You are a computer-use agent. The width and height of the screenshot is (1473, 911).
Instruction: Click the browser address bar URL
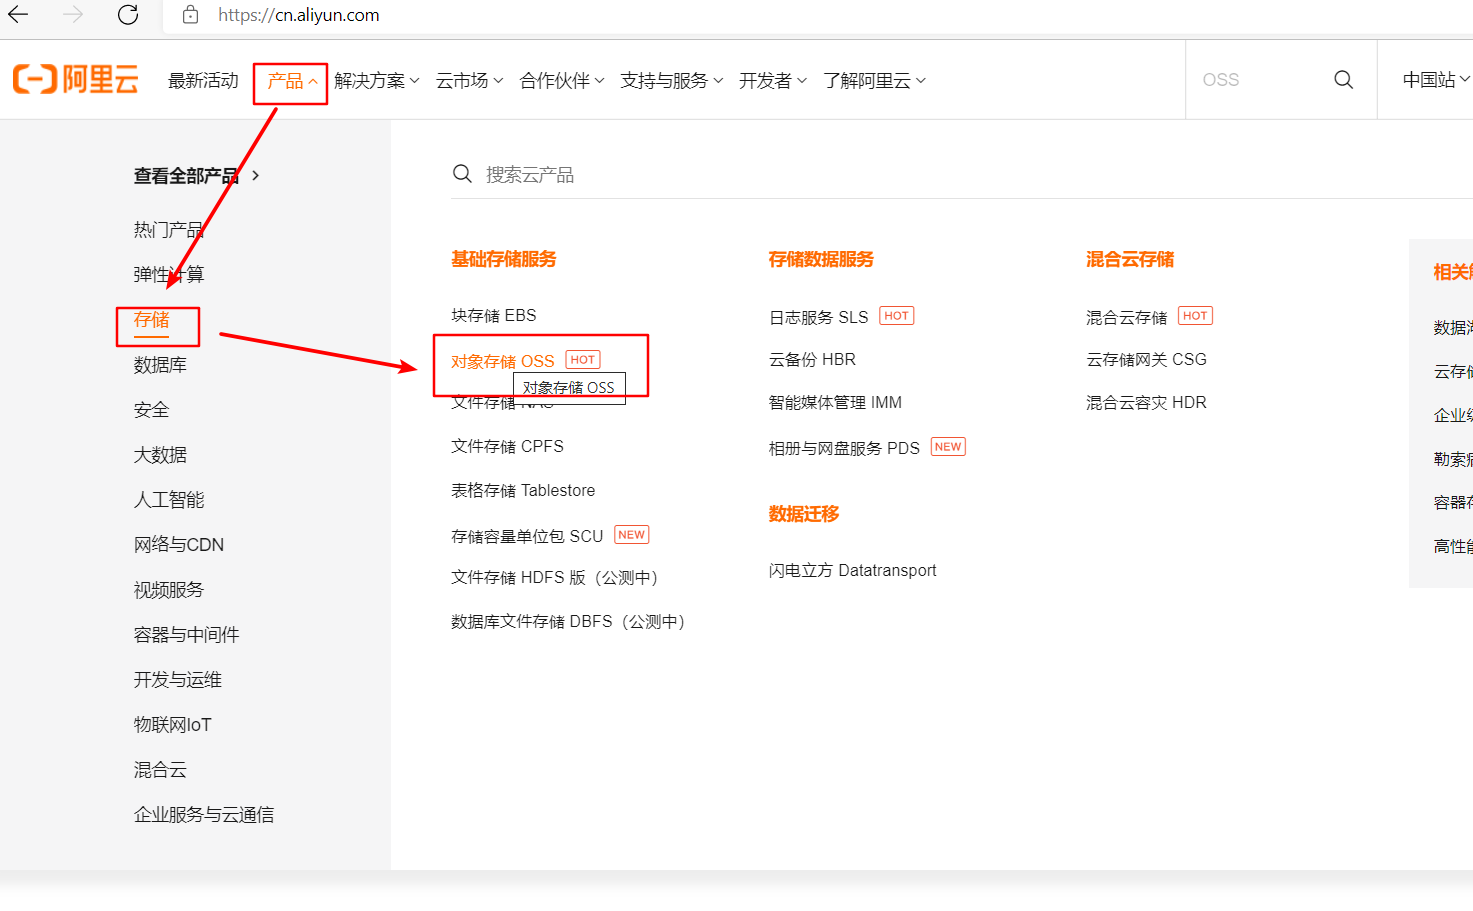299,15
